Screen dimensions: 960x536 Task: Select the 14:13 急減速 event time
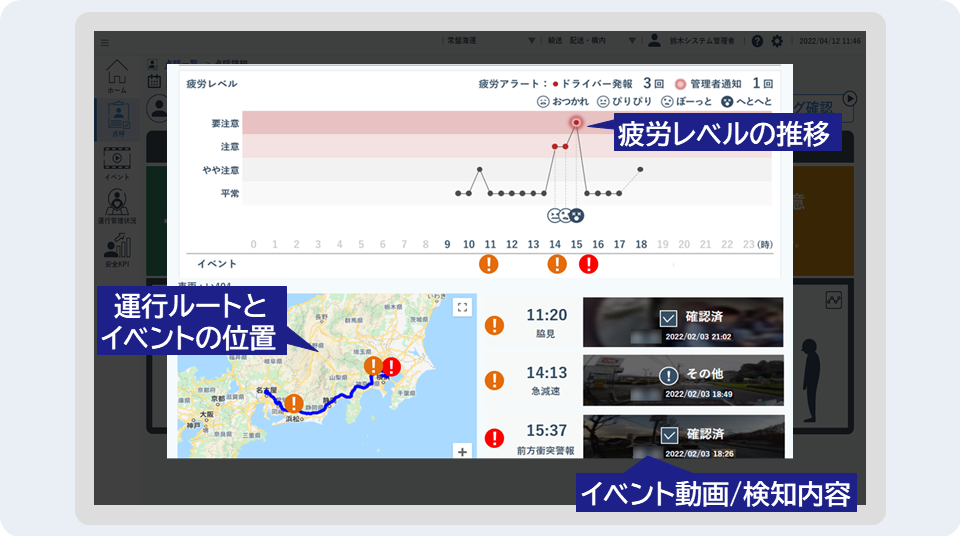(547, 372)
